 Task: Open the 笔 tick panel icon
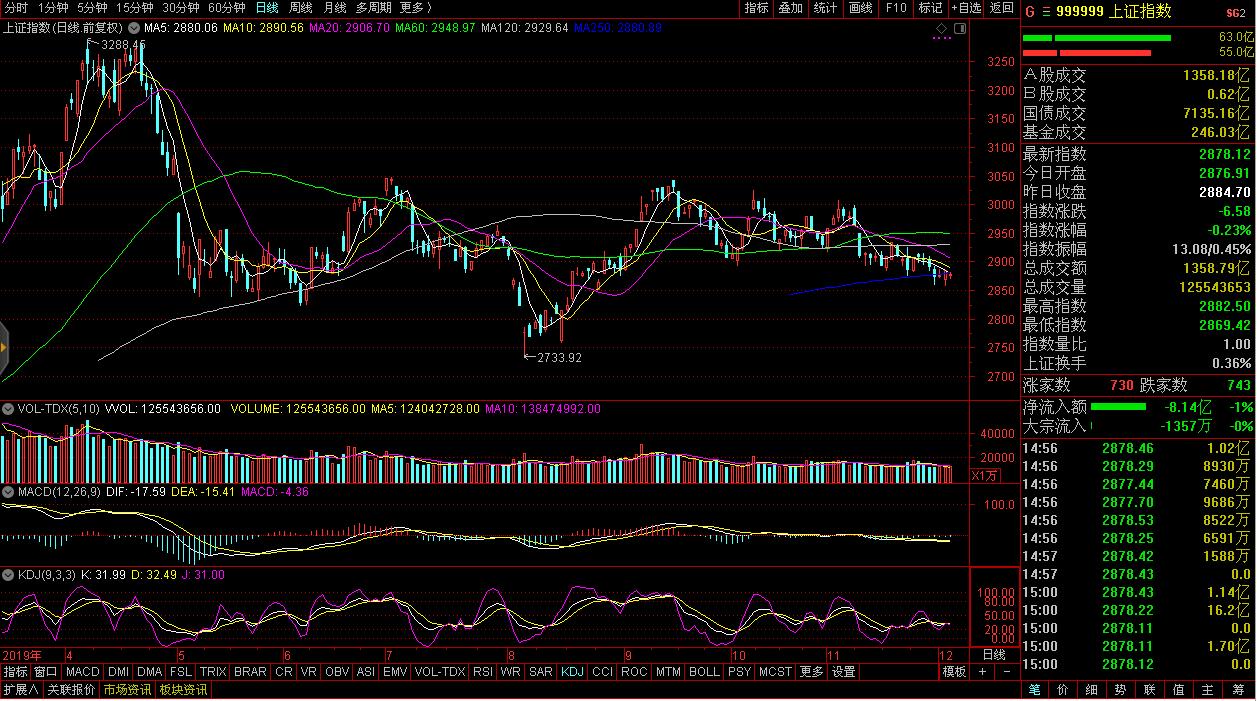coord(1034,690)
